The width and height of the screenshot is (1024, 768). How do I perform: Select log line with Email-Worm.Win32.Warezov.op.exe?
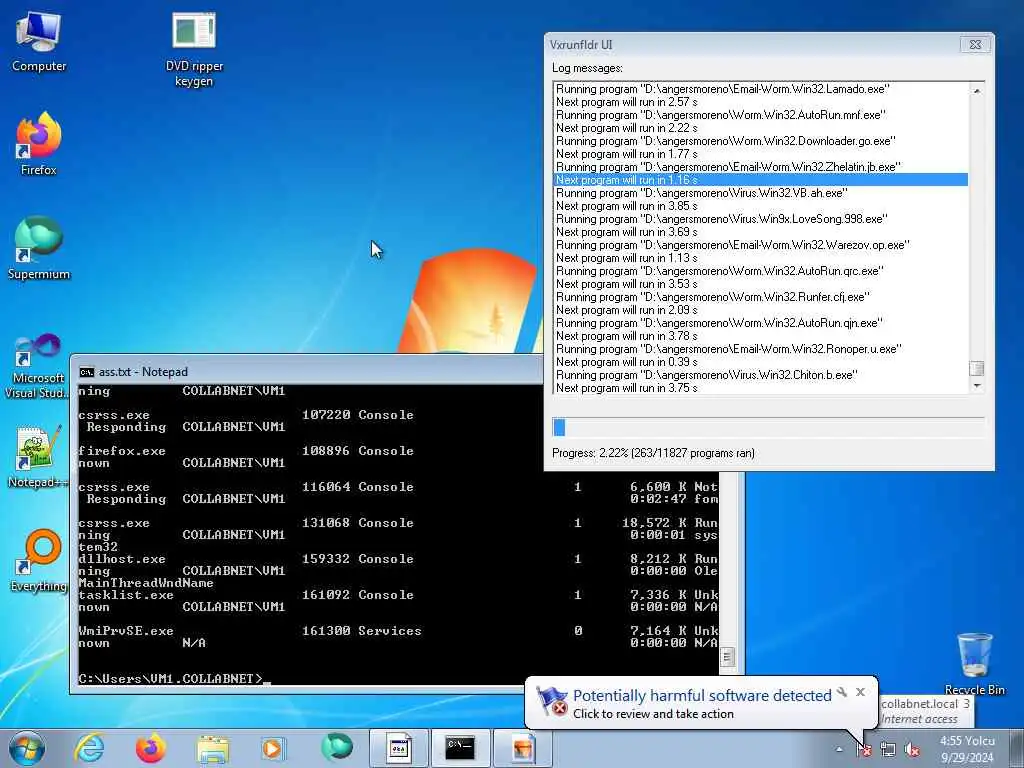click(x=760, y=245)
